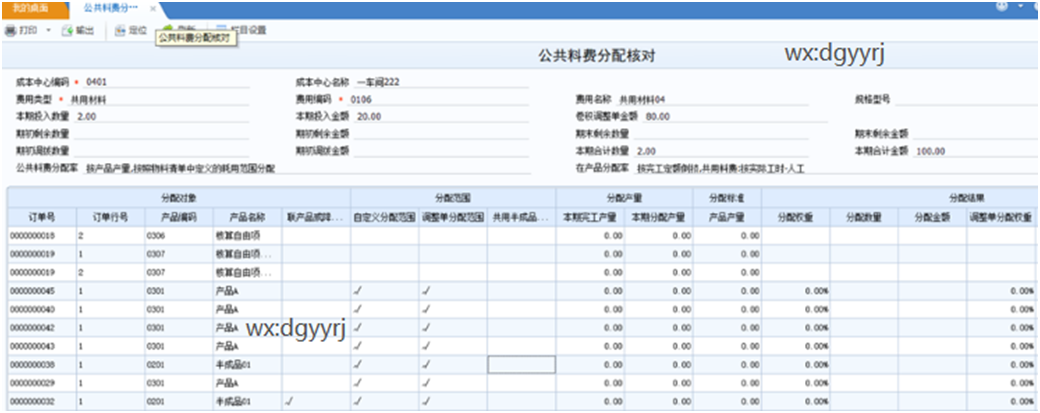Select order number cell 0000000043
Image resolution: width=1040 pixels, height=413 pixels.
41,346
